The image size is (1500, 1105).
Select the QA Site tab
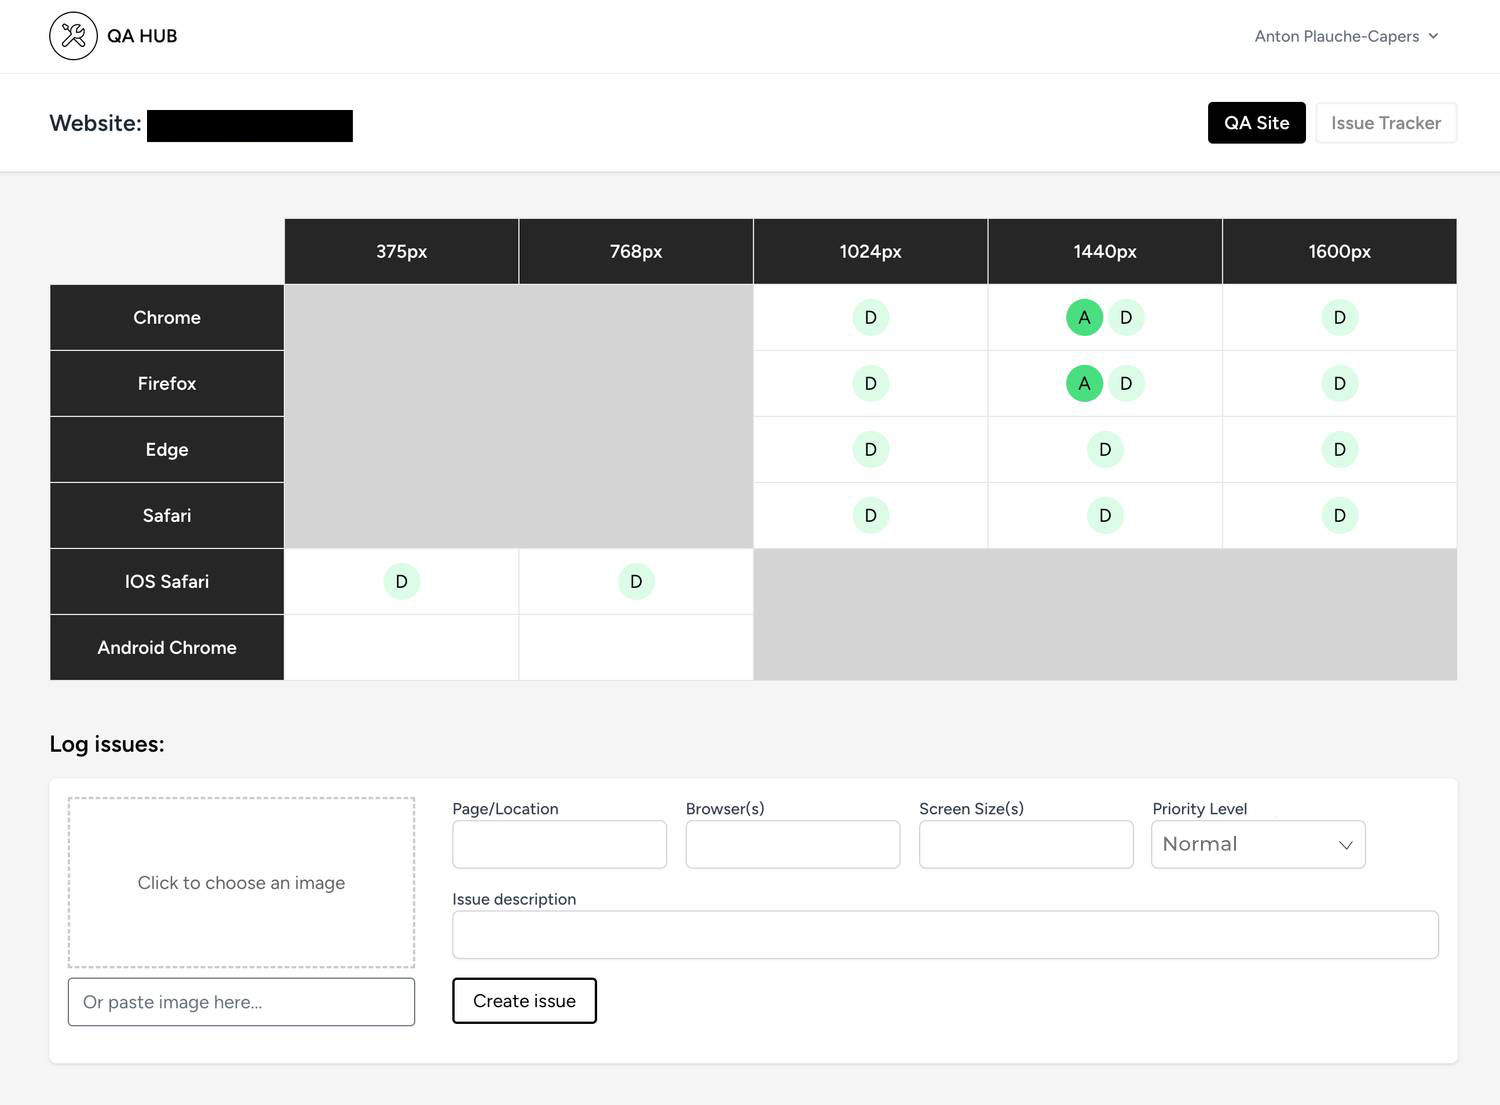1256,123
